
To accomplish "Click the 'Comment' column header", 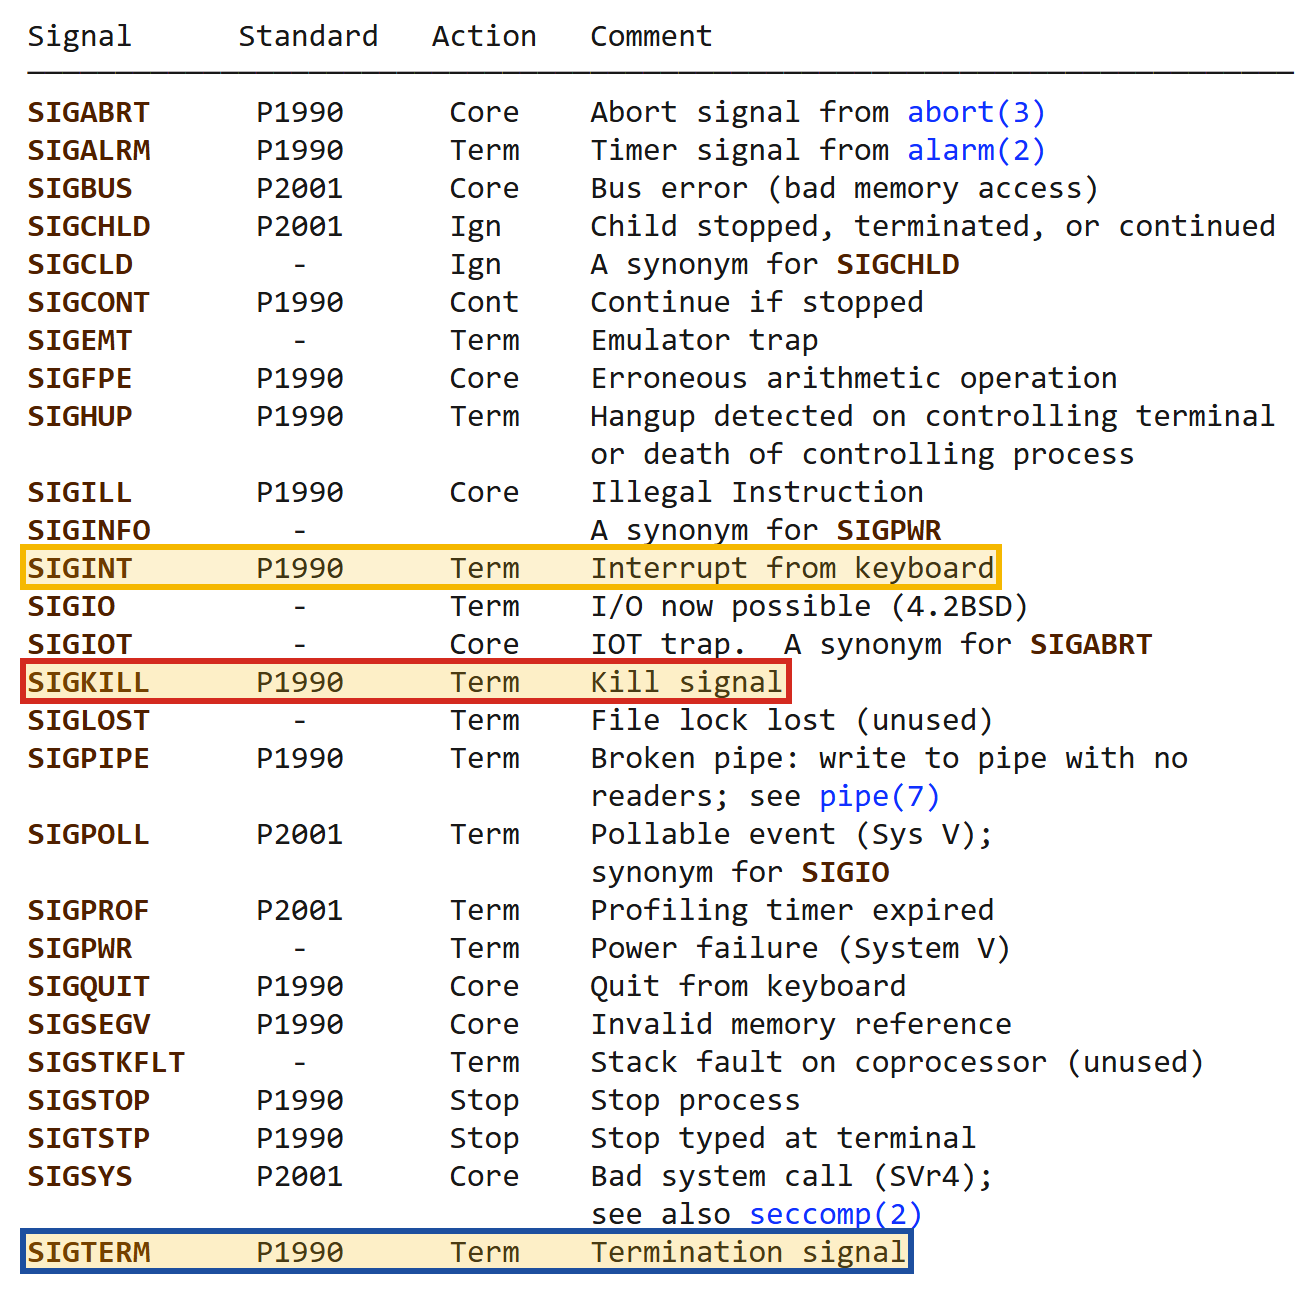I will click(651, 36).
